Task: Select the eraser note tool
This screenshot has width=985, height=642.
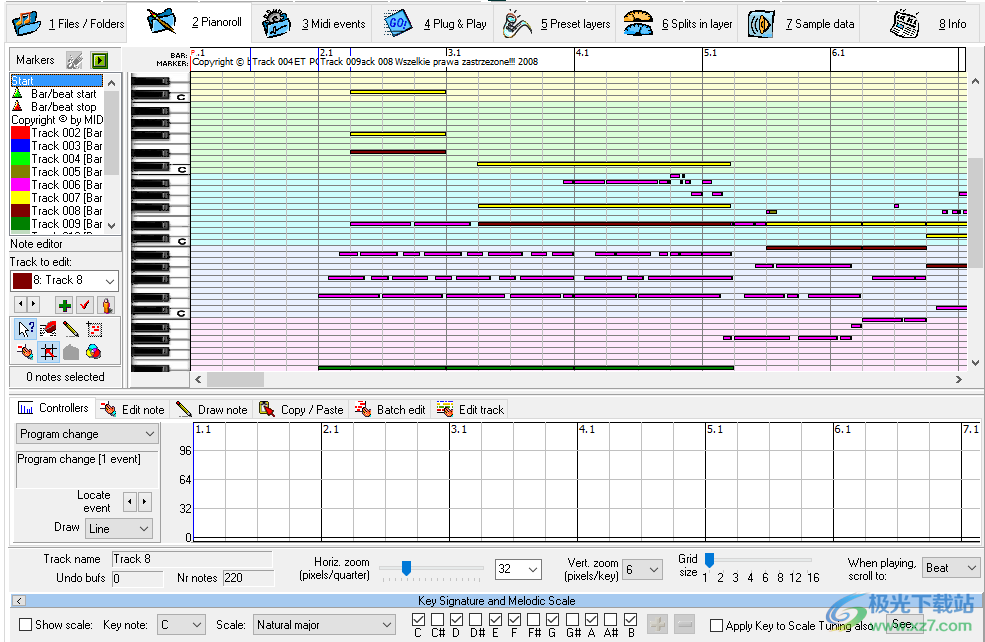Action: tap(48, 329)
